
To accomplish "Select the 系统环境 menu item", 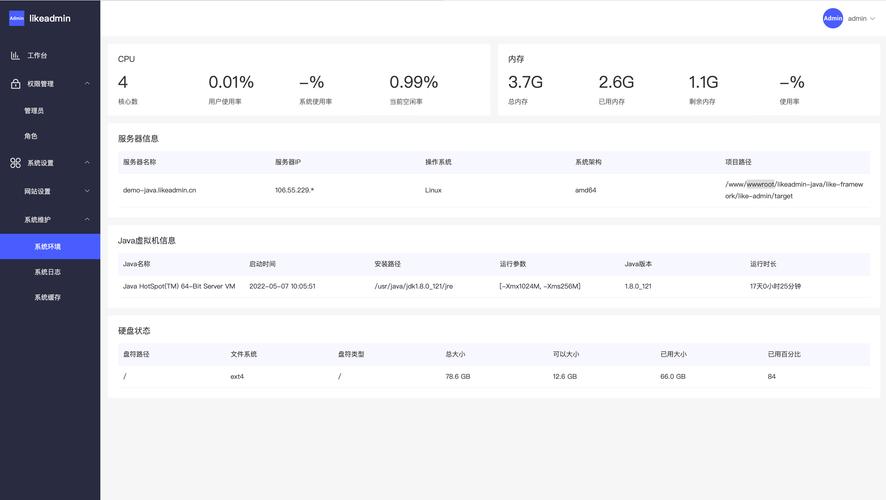I will click(x=50, y=246).
